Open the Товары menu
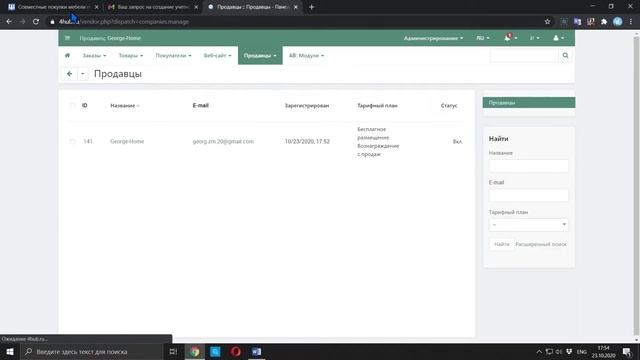The width and height of the screenshot is (640, 360). click(x=131, y=56)
